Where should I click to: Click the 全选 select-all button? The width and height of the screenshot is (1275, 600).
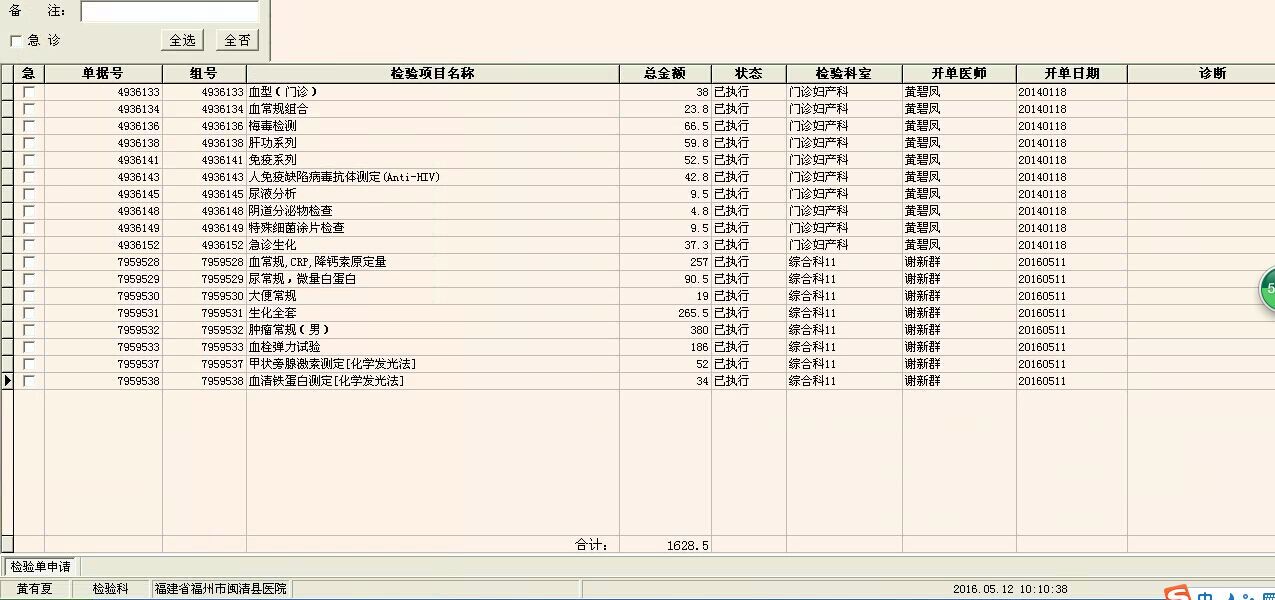coord(182,40)
